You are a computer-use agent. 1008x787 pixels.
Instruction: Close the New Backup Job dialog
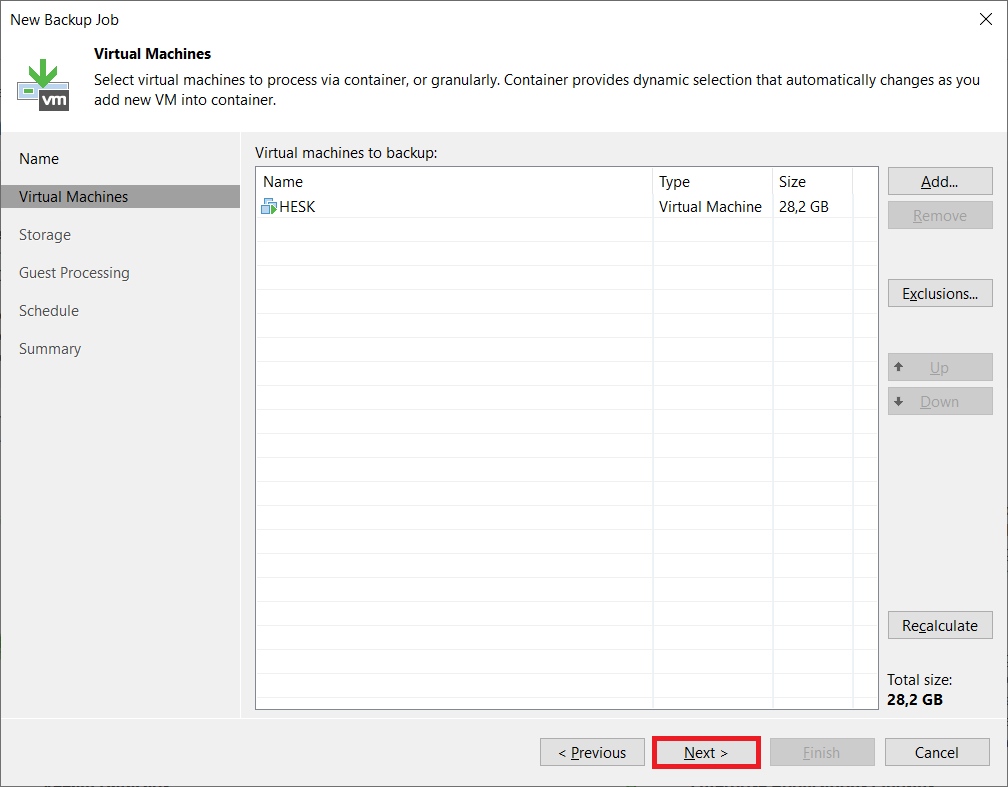click(x=985, y=19)
